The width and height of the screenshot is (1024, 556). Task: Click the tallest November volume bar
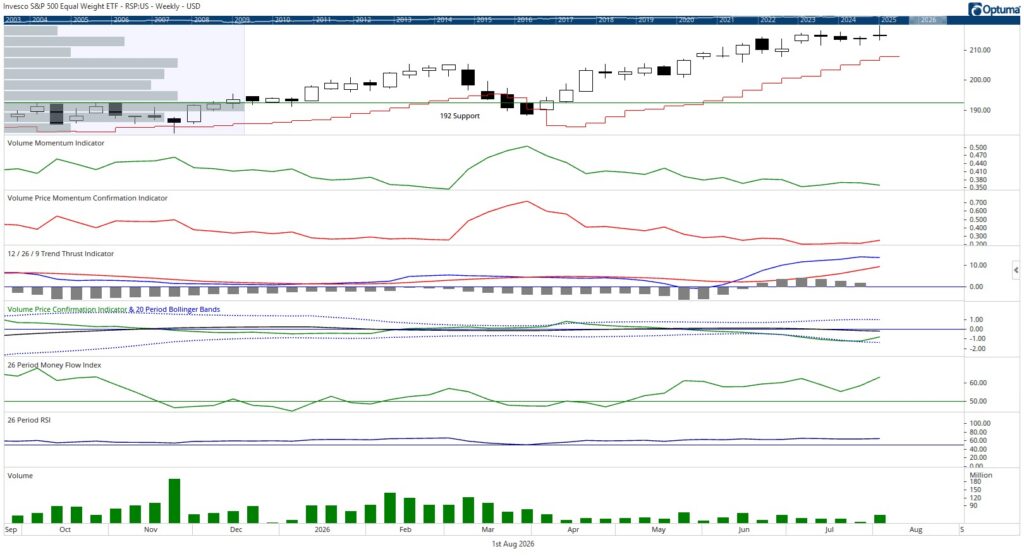click(x=174, y=501)
